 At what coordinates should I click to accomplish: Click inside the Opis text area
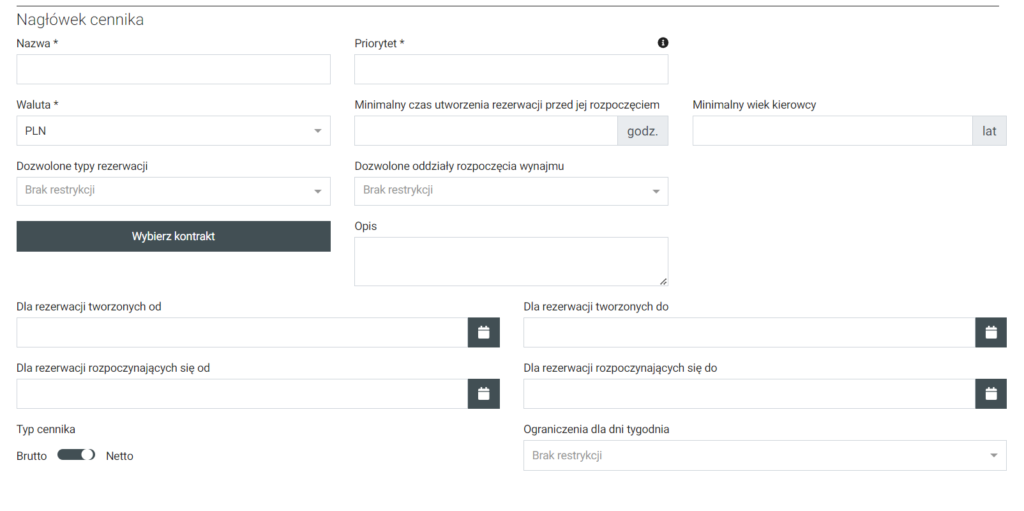coord(511,261)
